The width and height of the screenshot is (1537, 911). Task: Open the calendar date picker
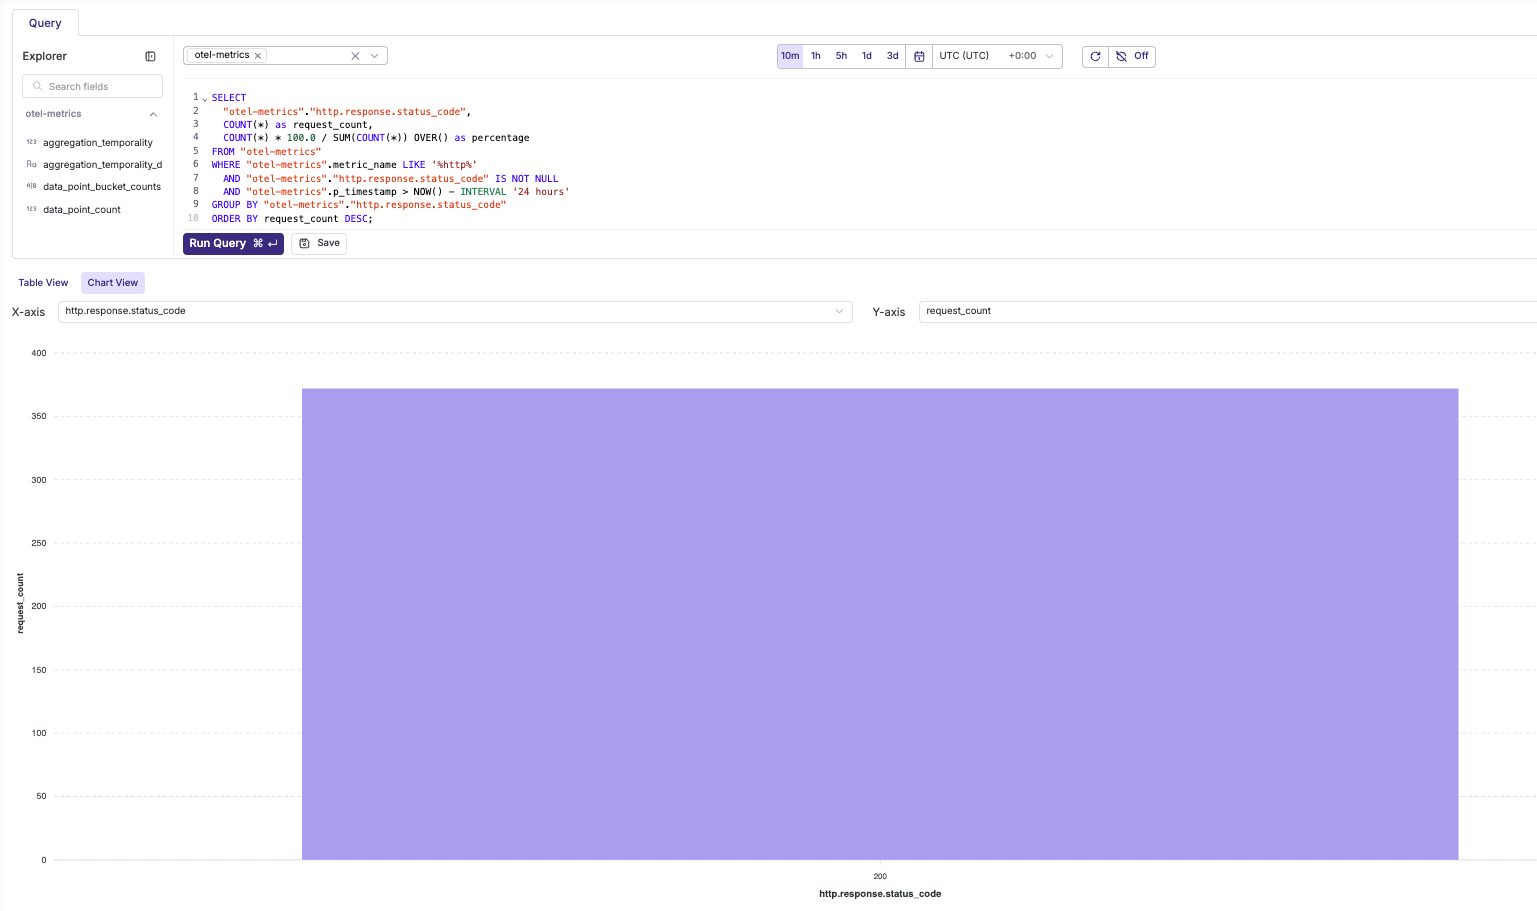coord(919,56)
